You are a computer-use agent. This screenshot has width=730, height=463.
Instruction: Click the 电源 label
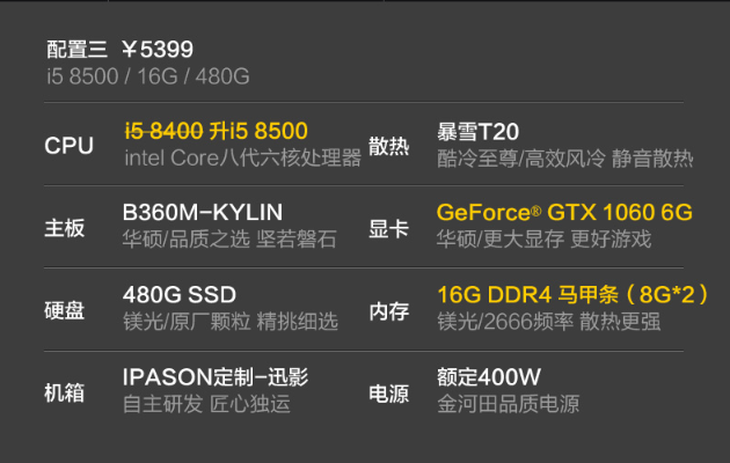click(389, 392)
